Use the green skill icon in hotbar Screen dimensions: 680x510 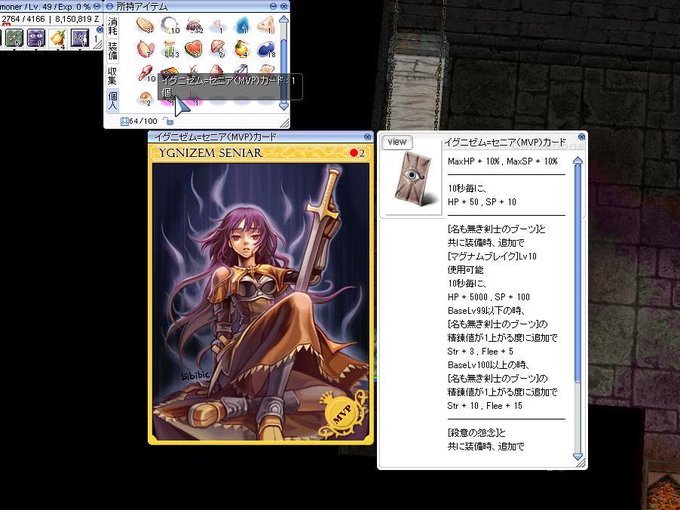pyautogui.click(x=14, y=38)
